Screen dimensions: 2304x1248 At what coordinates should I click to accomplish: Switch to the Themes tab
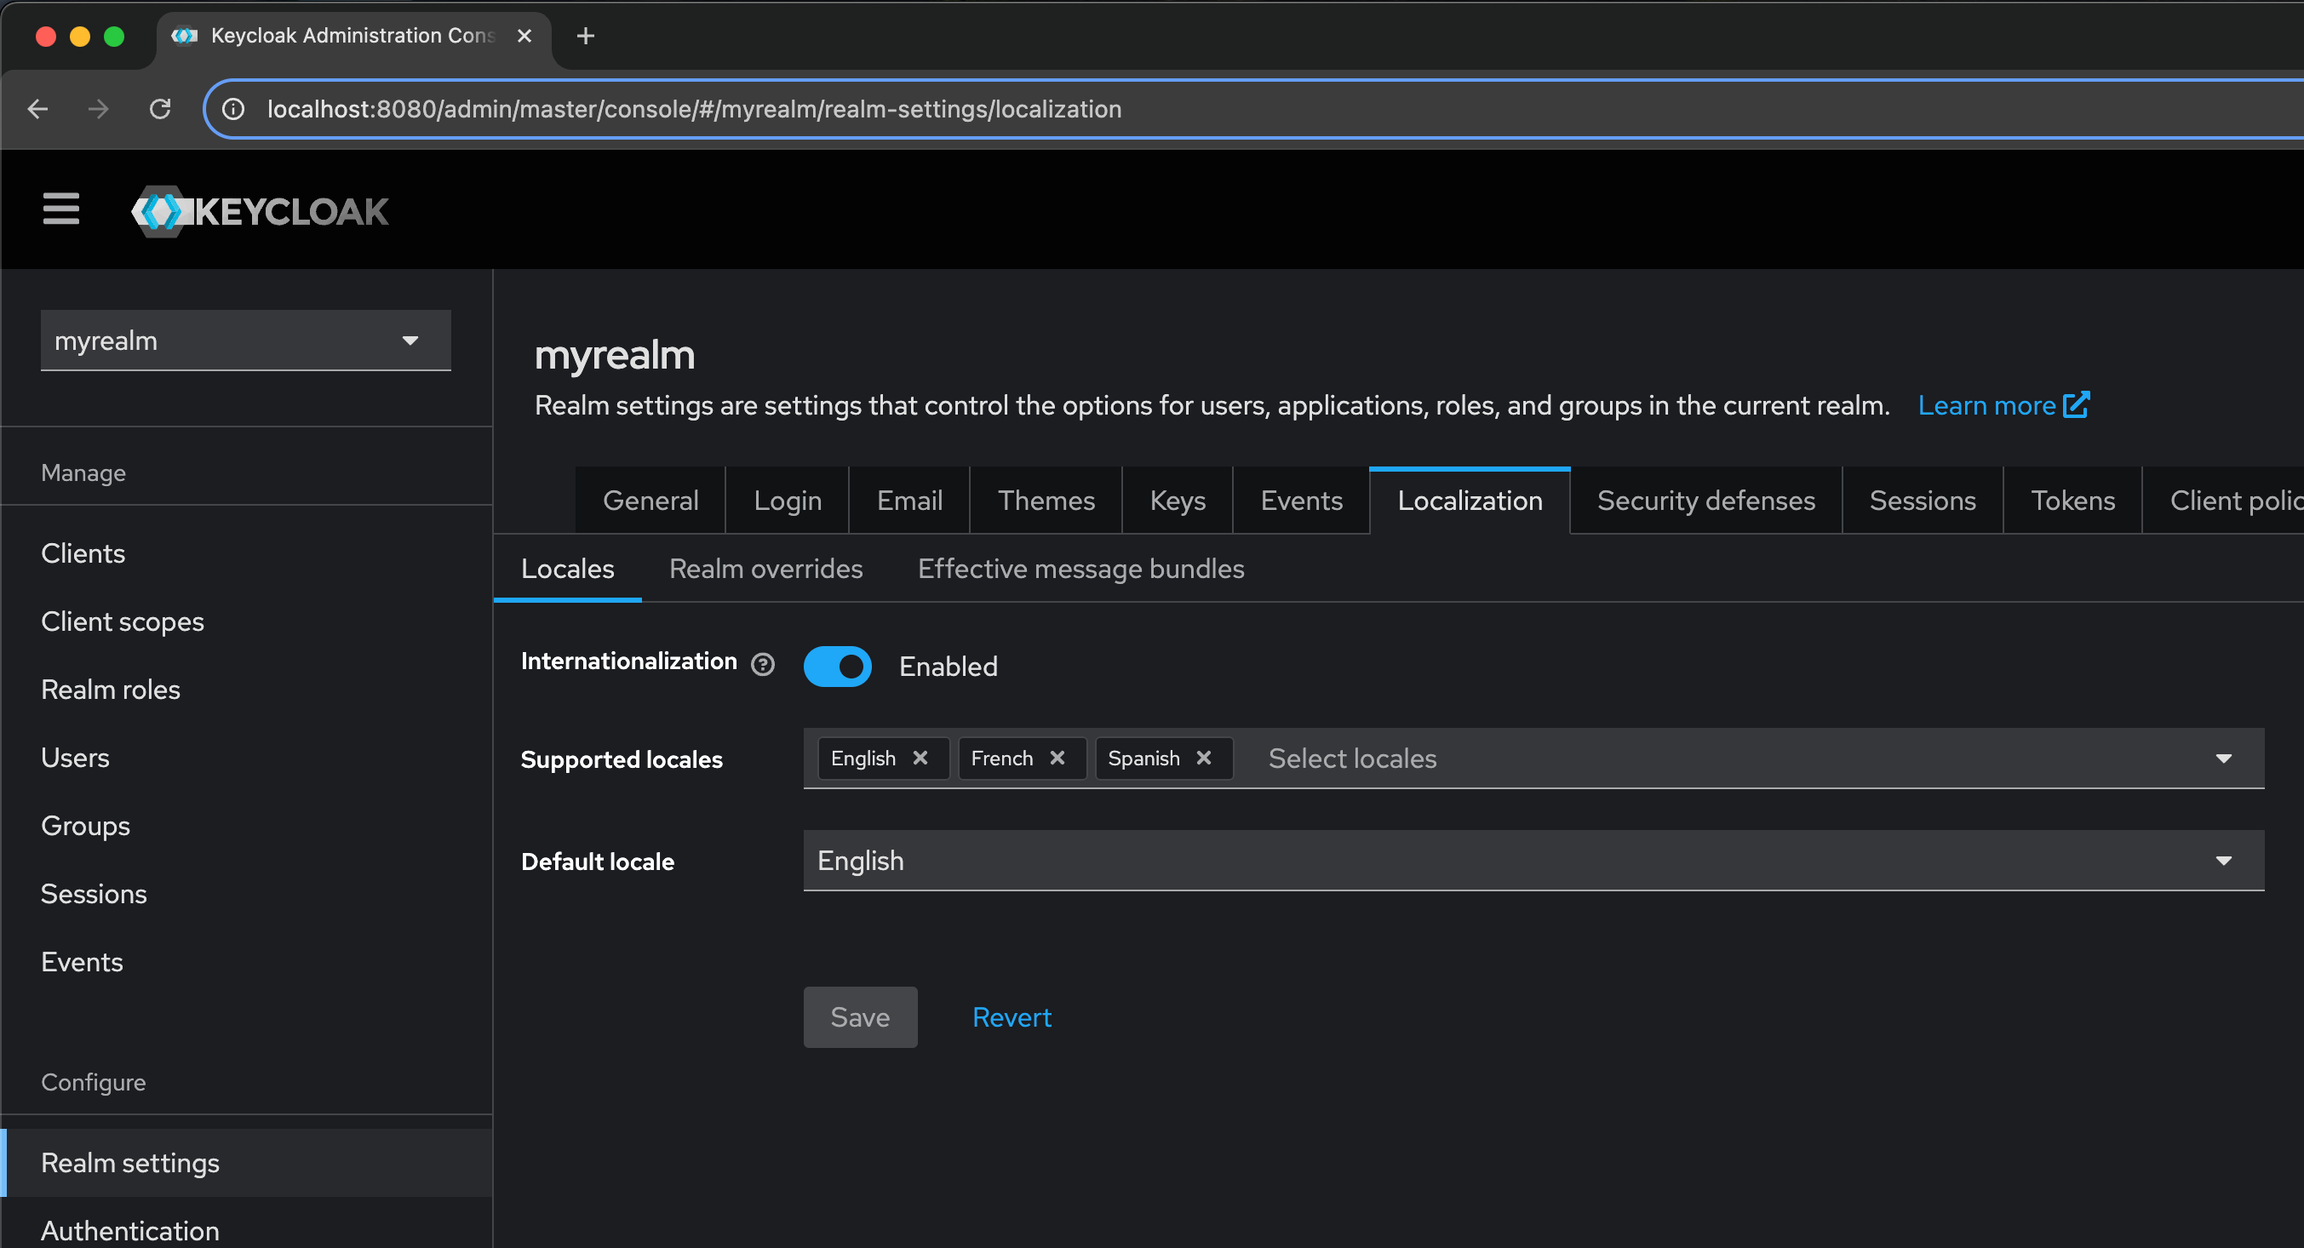pos(1046,500)
